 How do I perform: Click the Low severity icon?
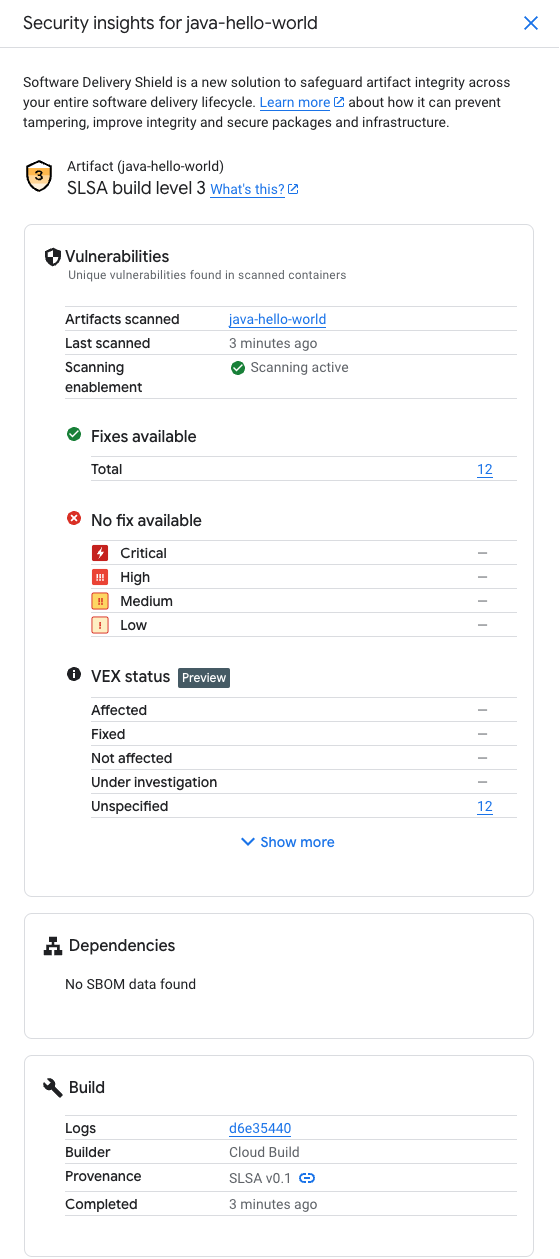(100, 625)
